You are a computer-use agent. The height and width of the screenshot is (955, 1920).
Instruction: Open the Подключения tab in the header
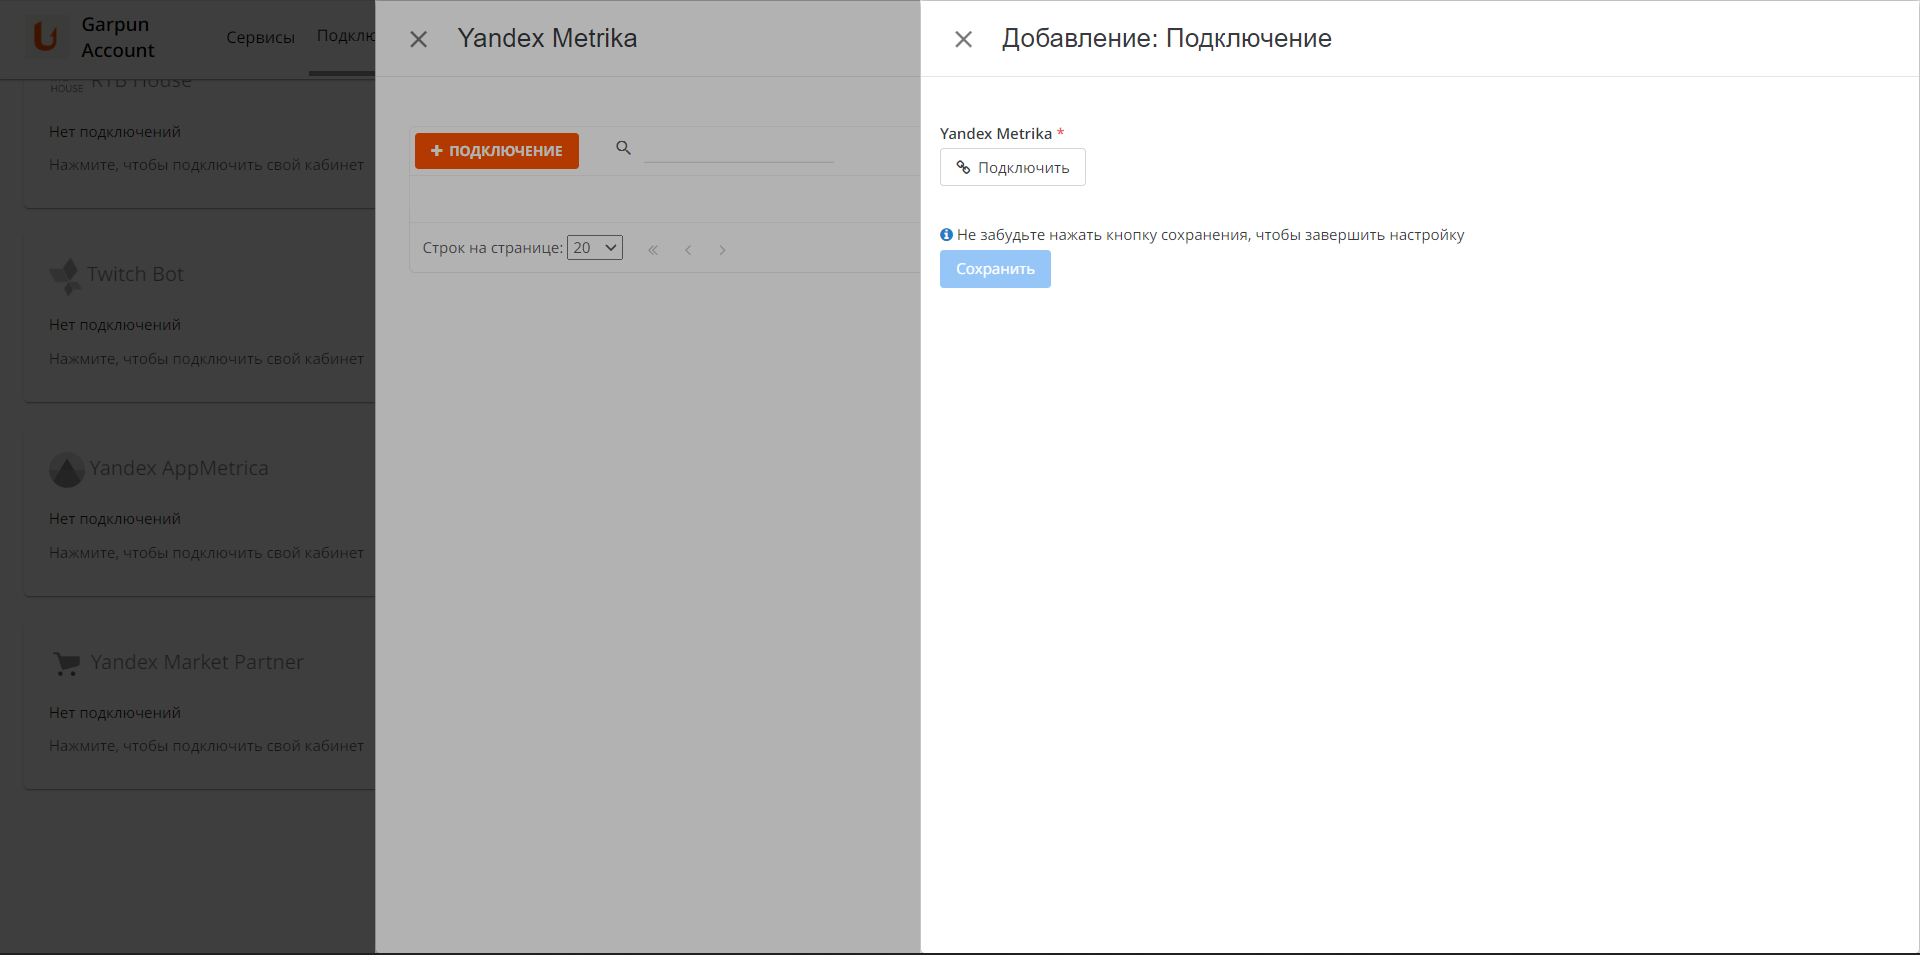tap(346, 36)
